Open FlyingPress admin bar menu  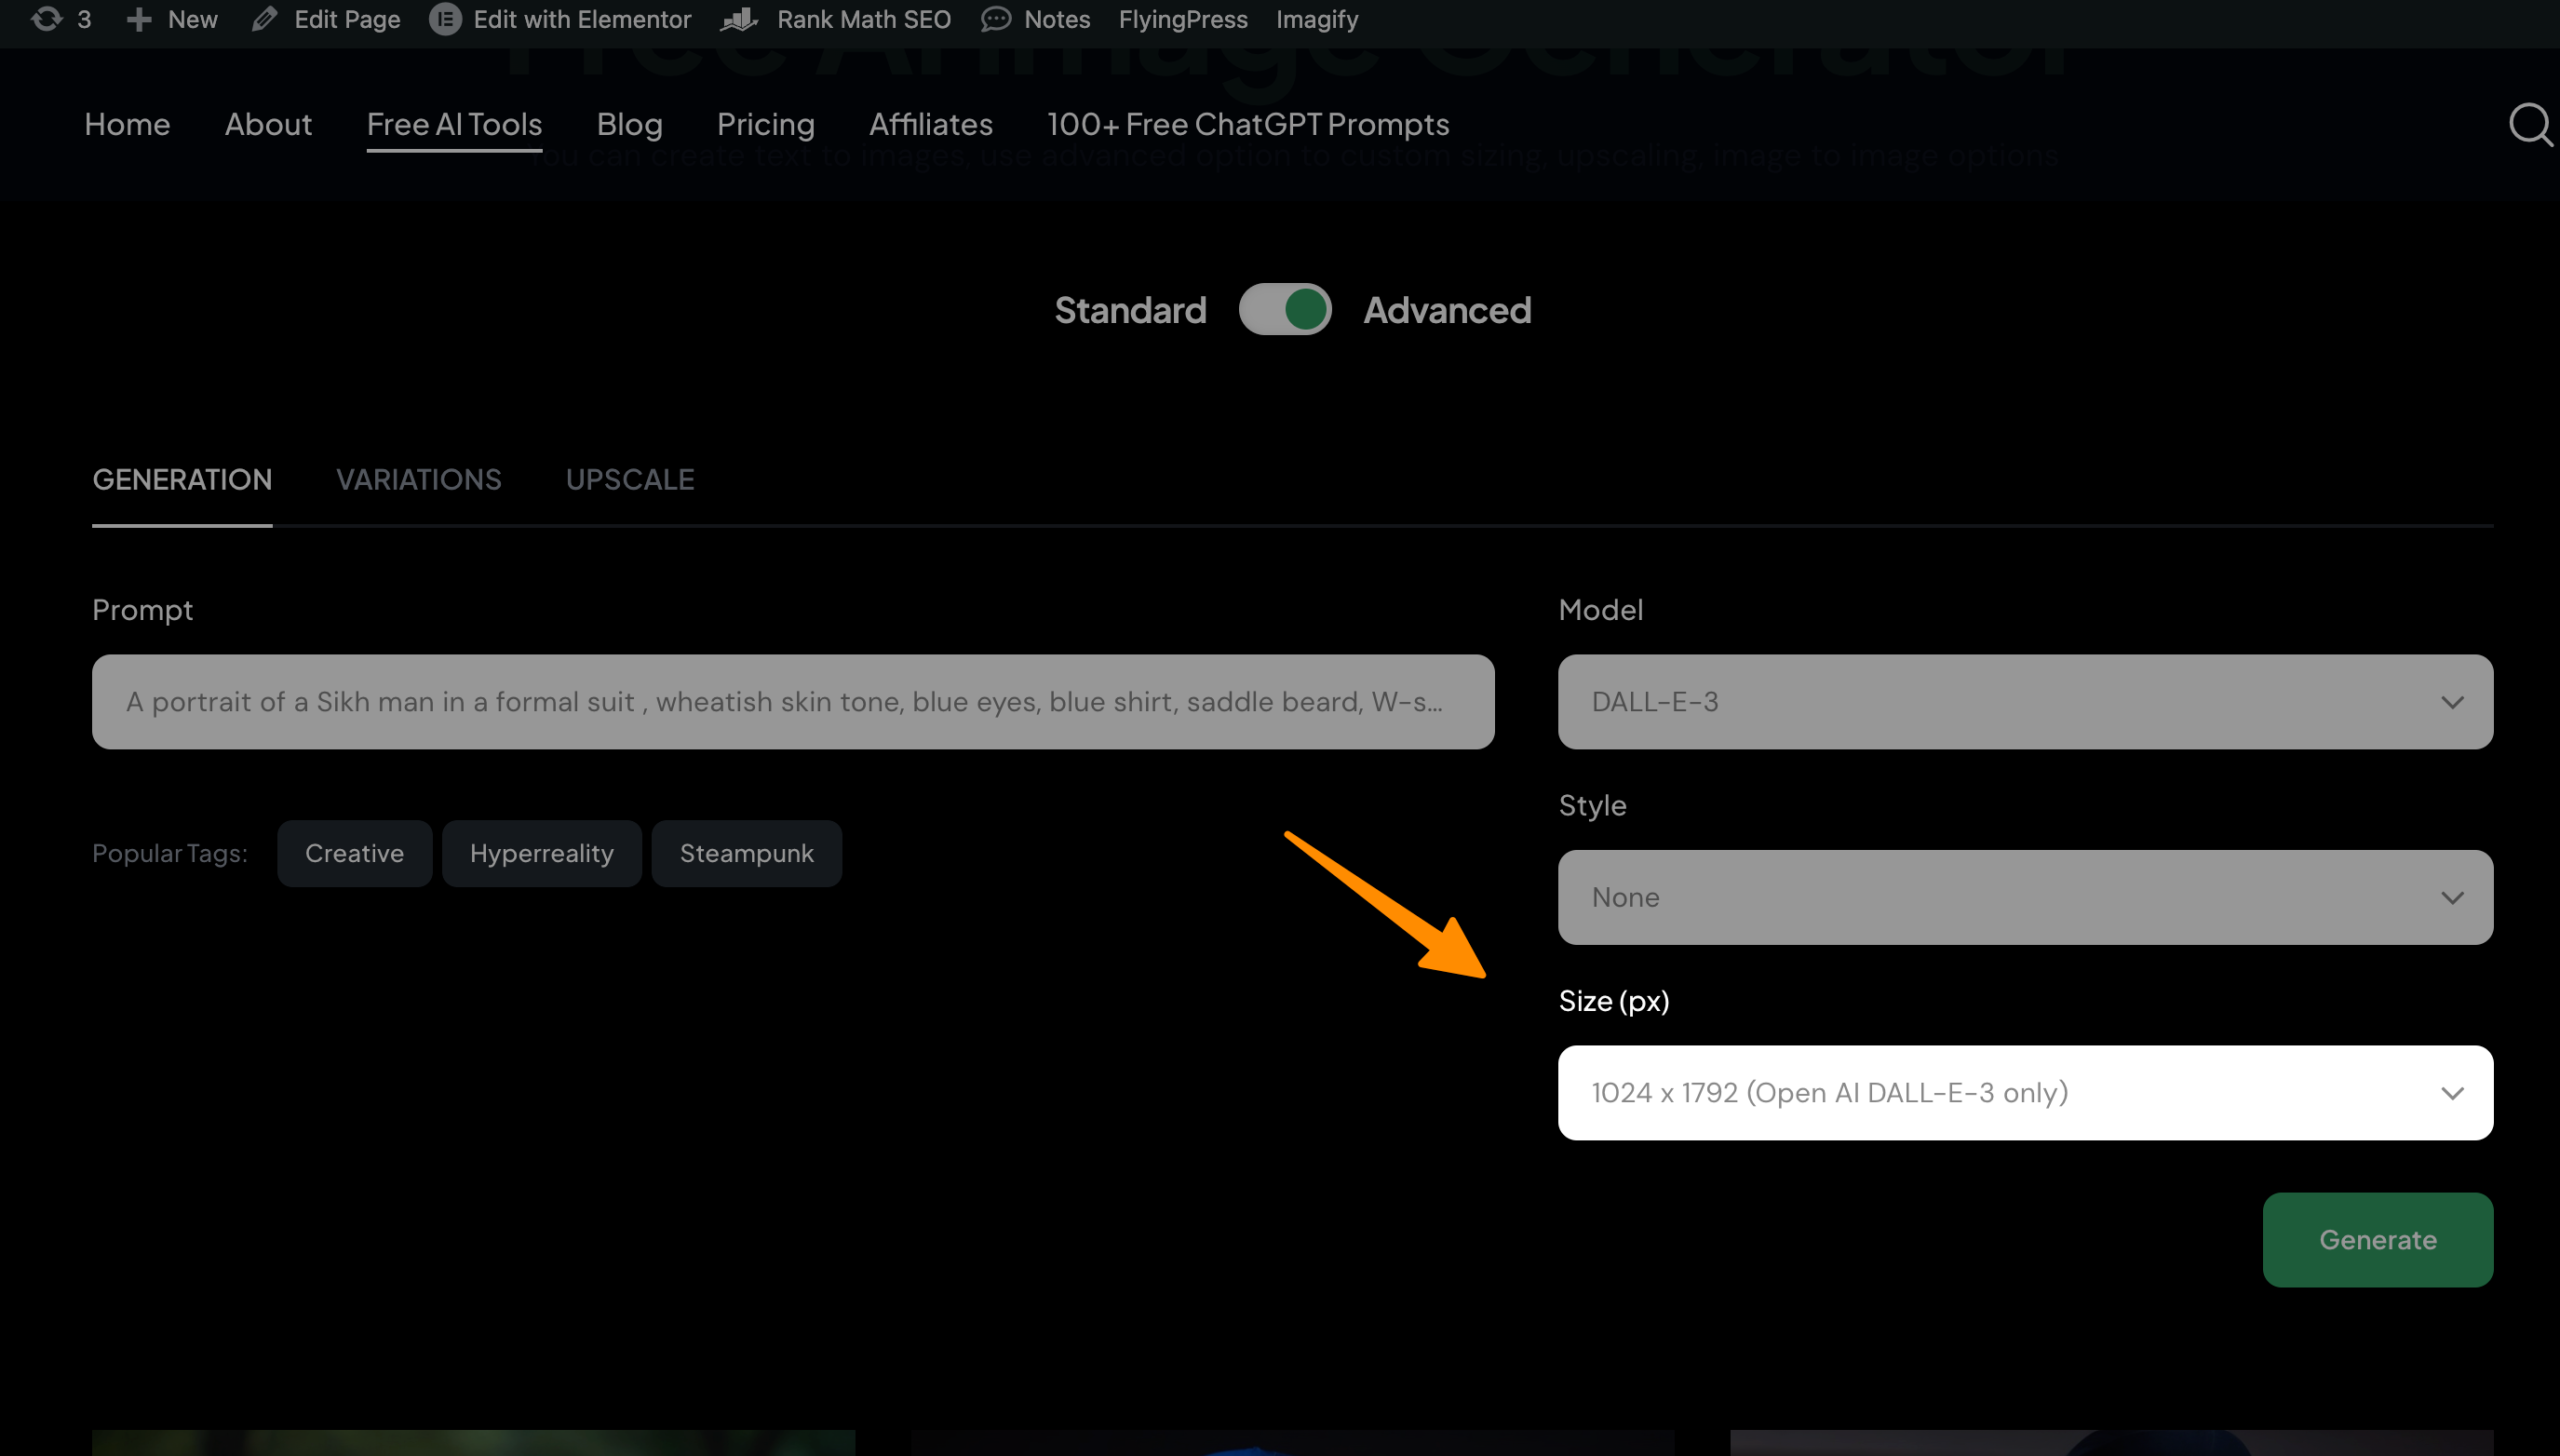click(1182, 19)
